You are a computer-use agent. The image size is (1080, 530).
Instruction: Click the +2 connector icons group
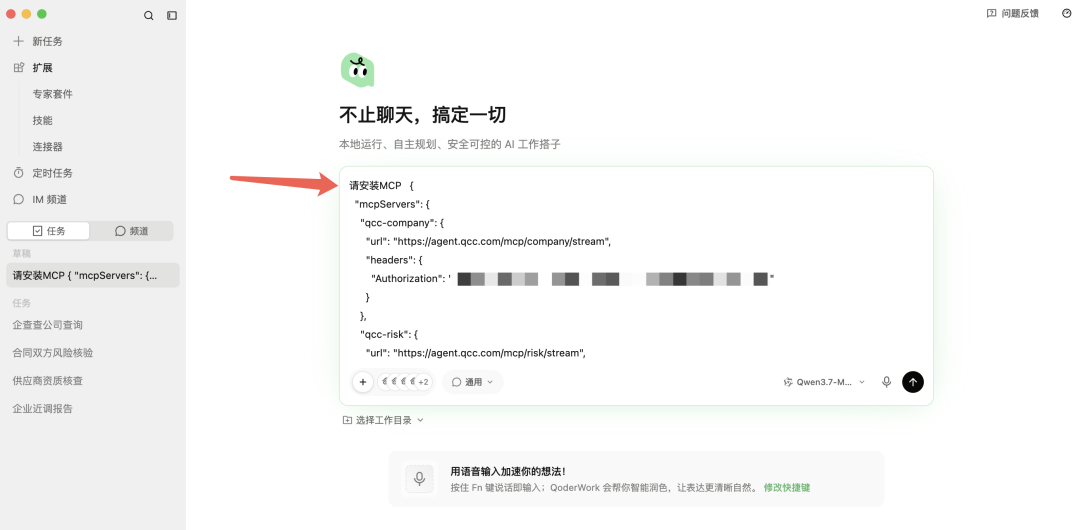pyautogui.click(x=406, y=382)
